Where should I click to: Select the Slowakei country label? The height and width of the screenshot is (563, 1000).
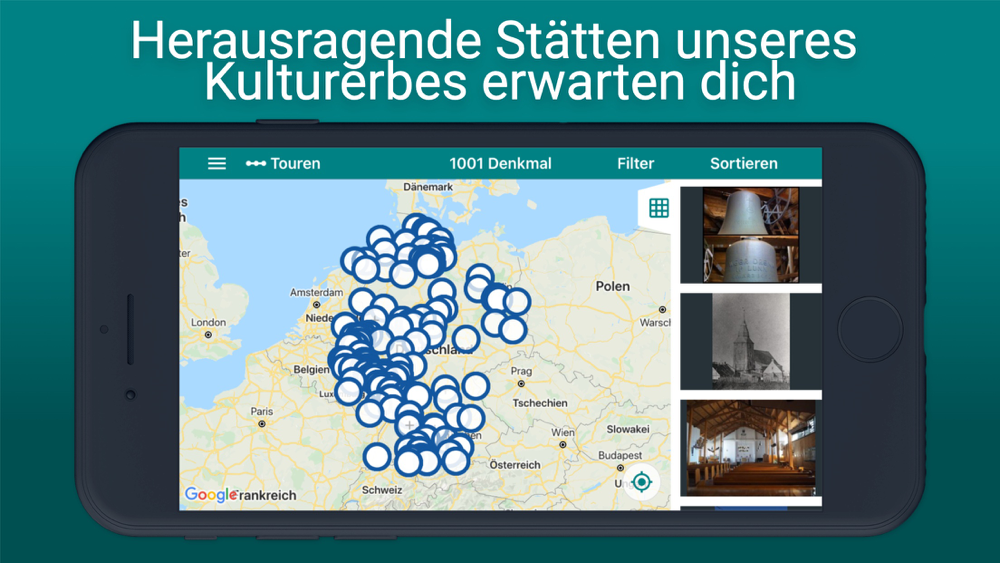628,429
